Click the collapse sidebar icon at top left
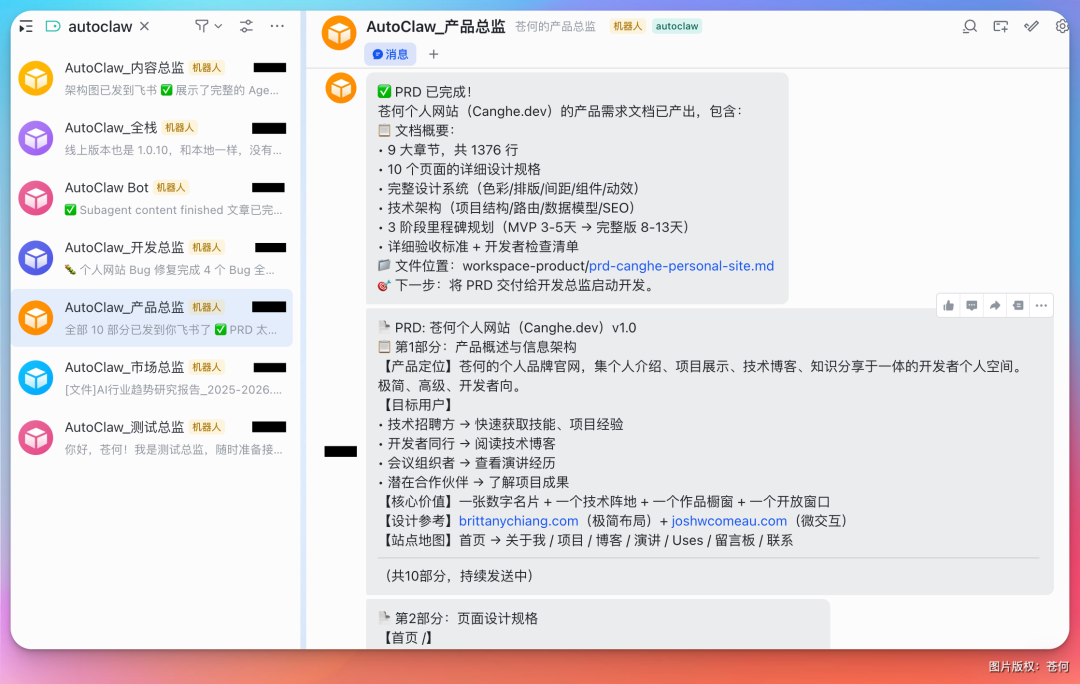Image resolution: width=1080 pixels, height=684 pixels. (x=25, y=27)
